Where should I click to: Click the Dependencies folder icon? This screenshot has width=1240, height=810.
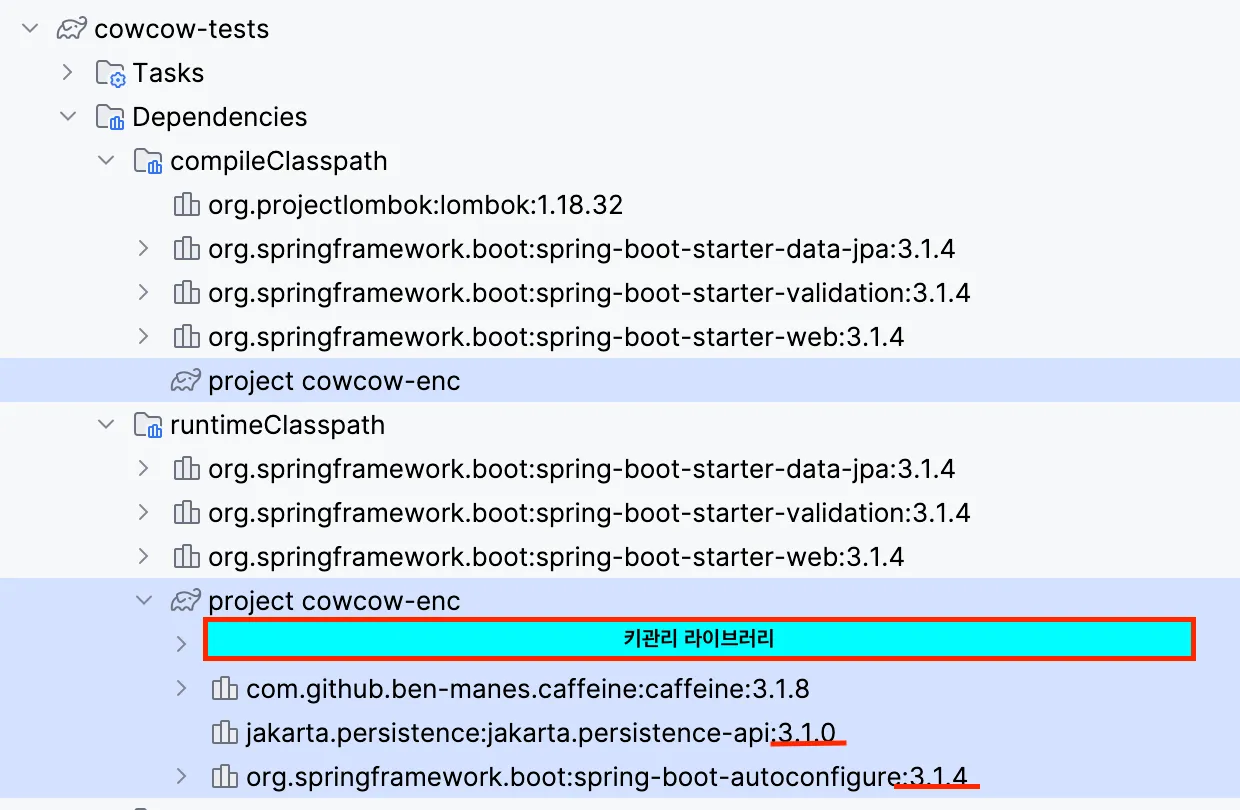pyautogui.click(x=109, y=117)
